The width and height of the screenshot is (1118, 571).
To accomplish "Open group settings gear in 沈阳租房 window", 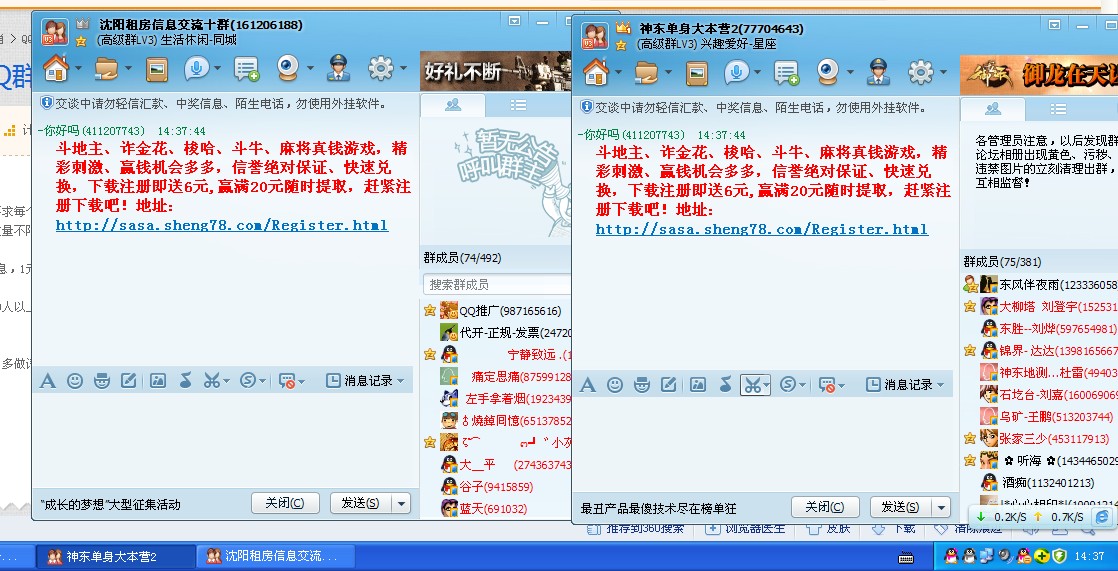I will pyautogui.click(x=381, y=68).
